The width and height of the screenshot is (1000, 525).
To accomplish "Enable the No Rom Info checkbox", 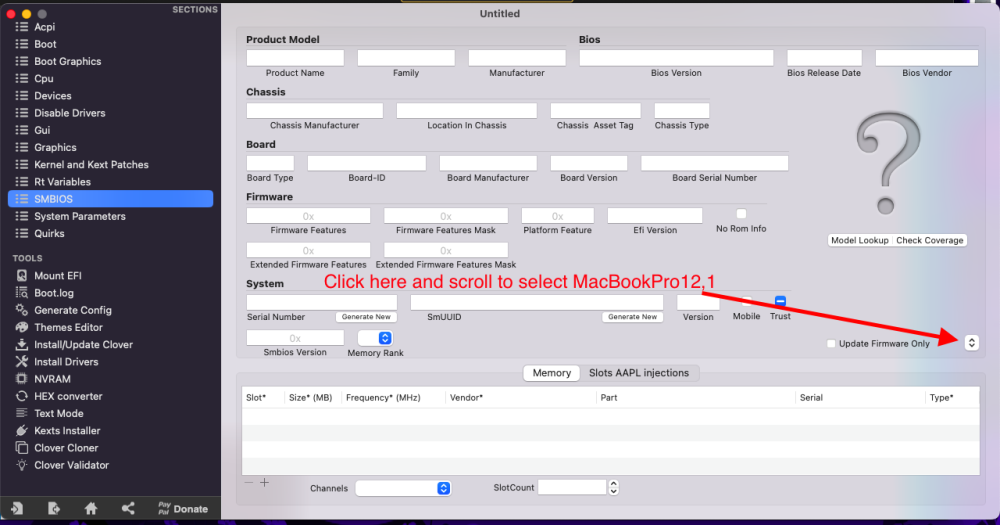I will [741, 214].
